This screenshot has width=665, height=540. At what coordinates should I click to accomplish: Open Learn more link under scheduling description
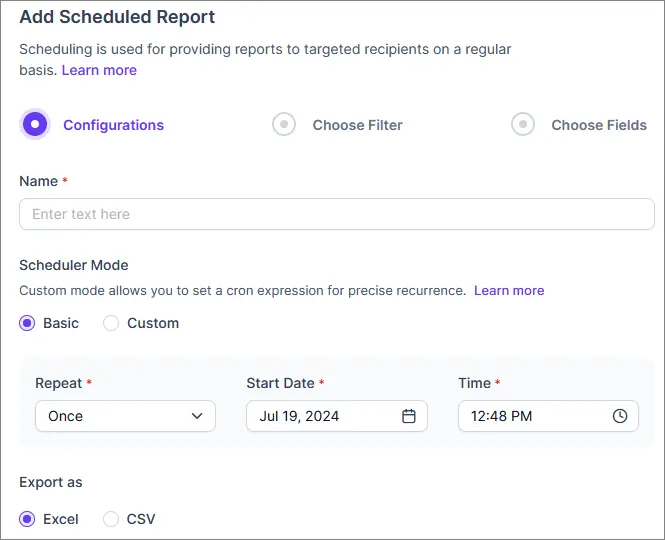pyautogui.click(x=99, y=70)
